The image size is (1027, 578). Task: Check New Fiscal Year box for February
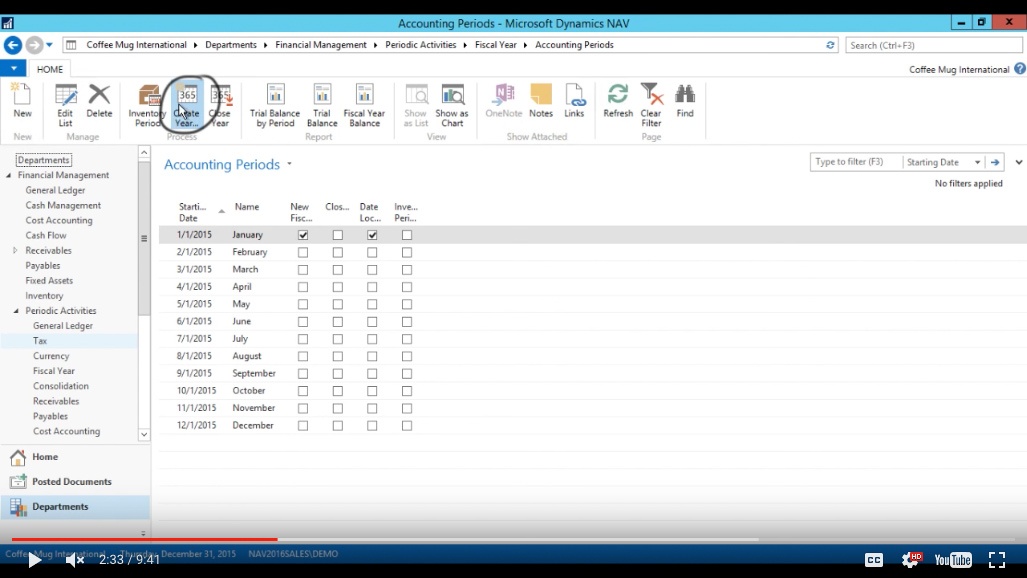point(303,252)
